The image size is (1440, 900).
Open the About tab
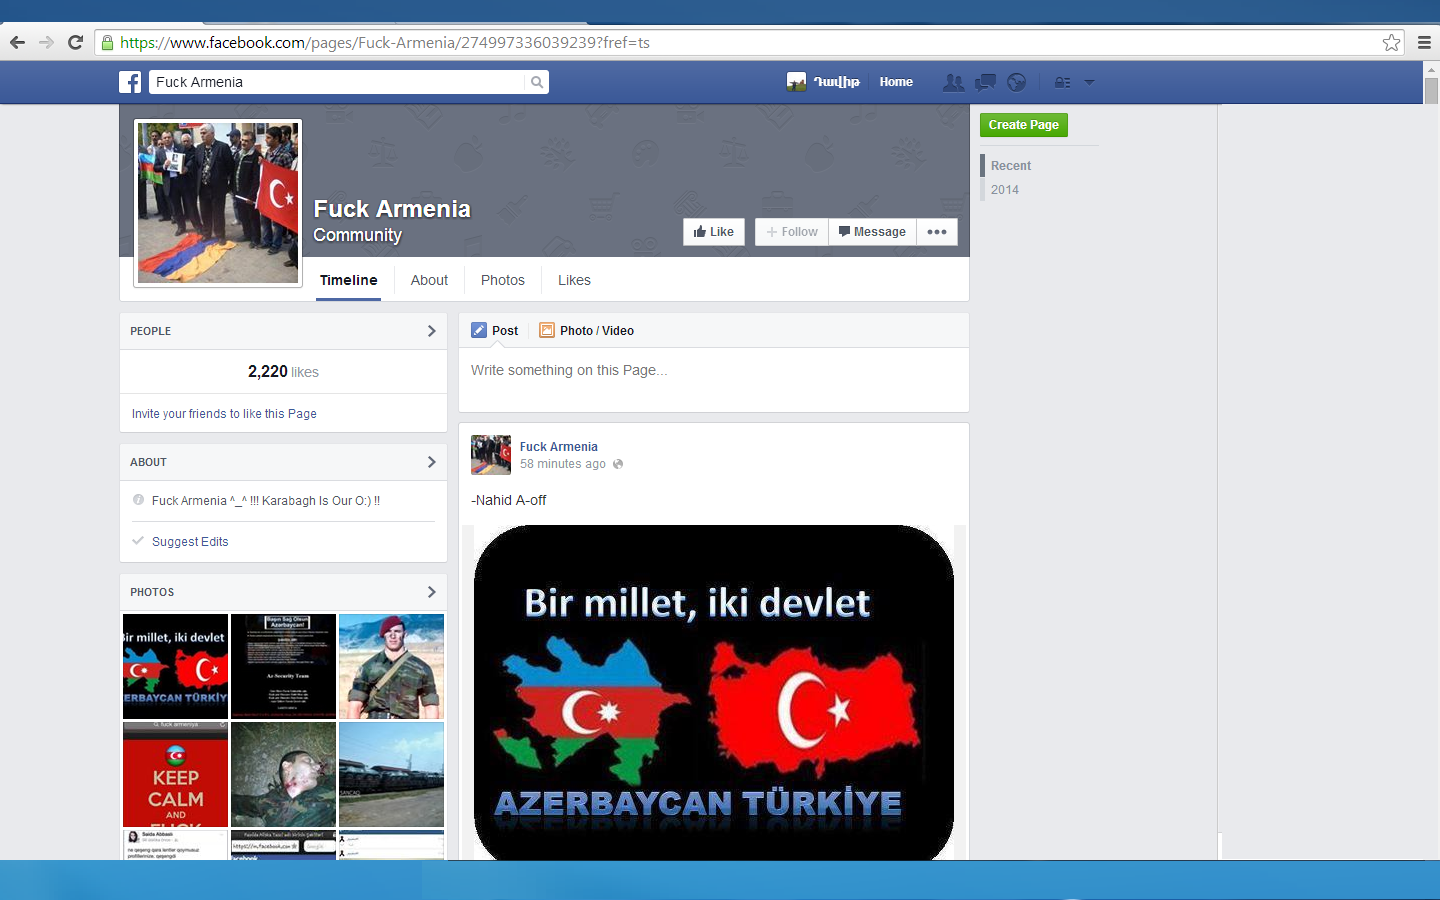click(429, 280)
